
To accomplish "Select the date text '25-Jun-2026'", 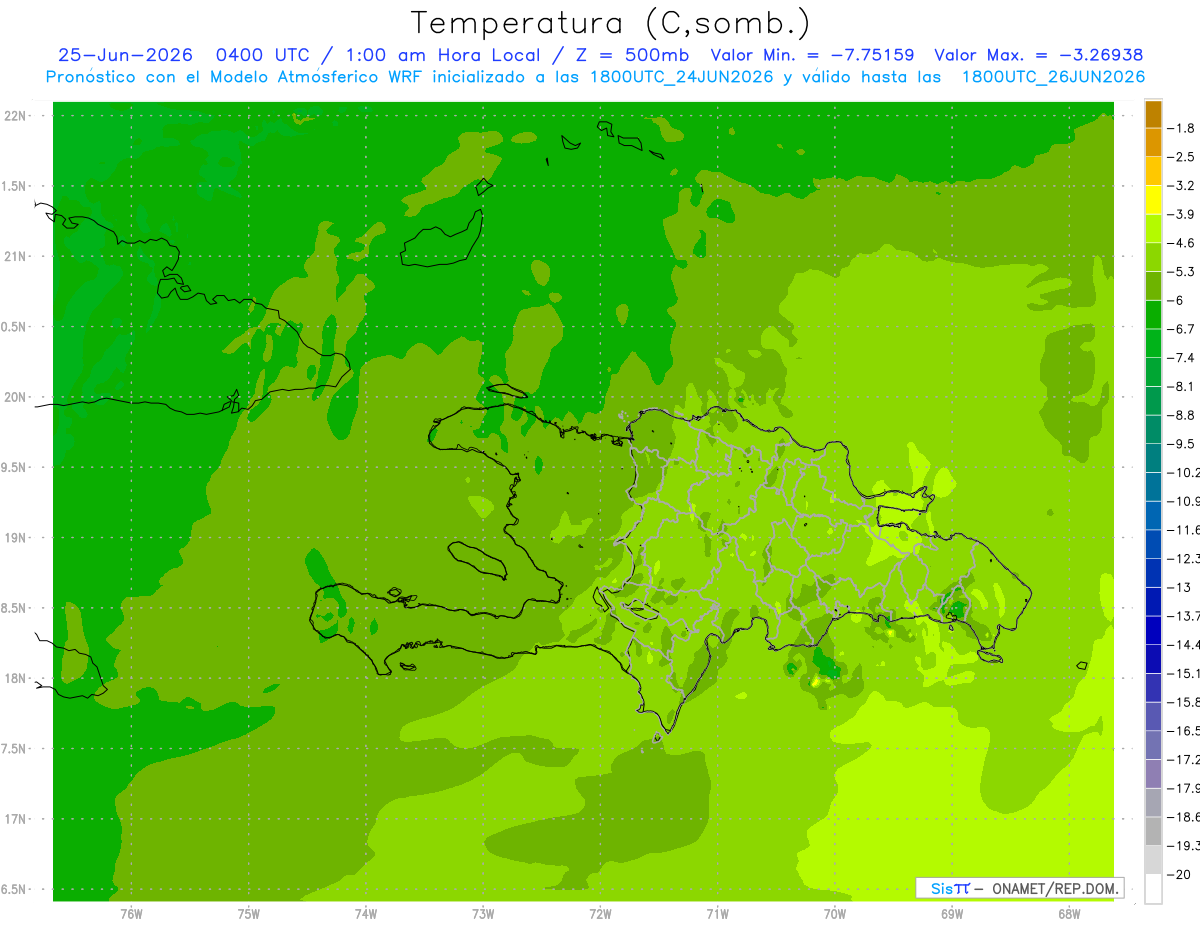I will [124, 55].
